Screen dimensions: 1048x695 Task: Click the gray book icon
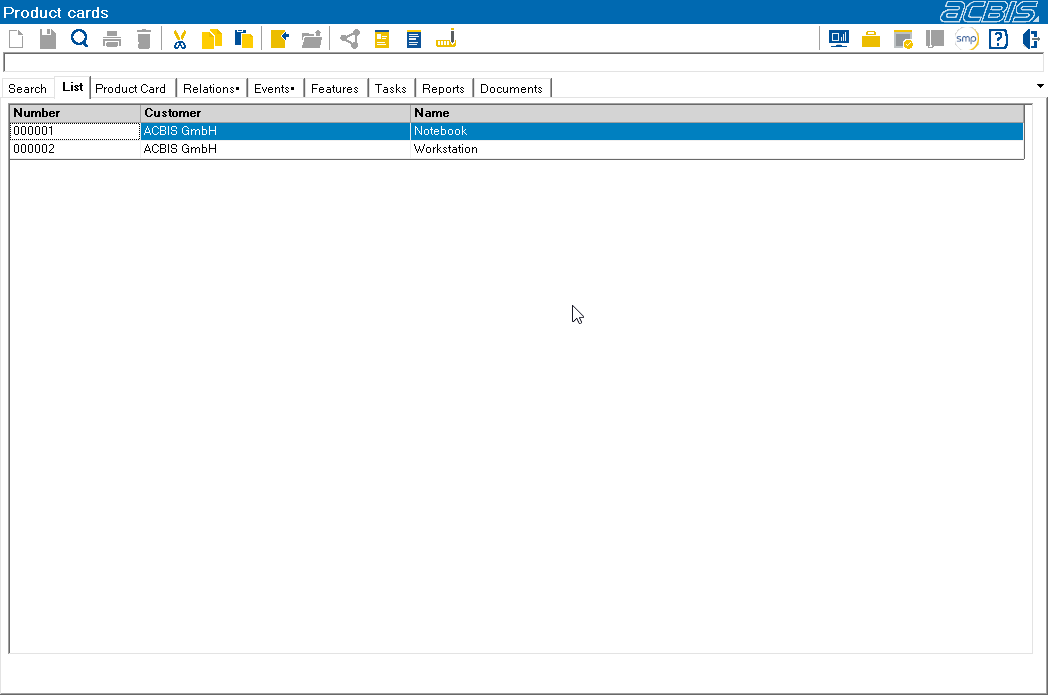coord(934,39)
